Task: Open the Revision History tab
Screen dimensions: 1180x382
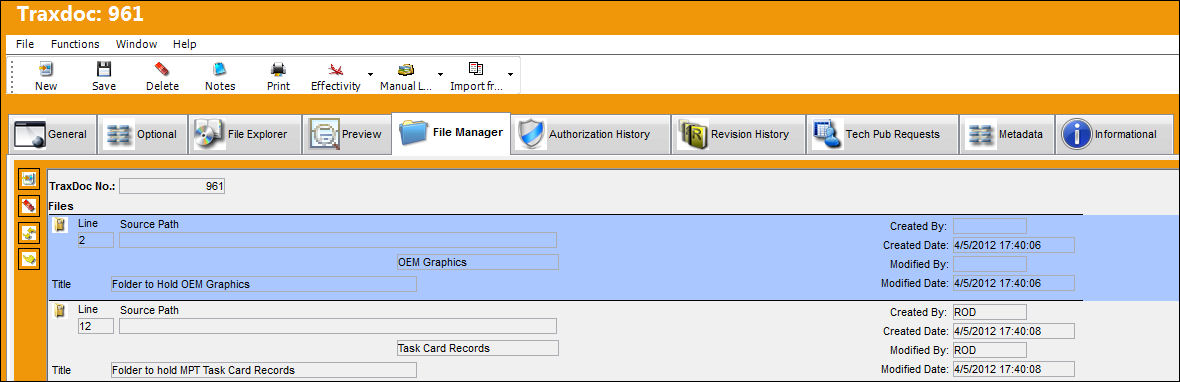Action: [x=738, y=135]
